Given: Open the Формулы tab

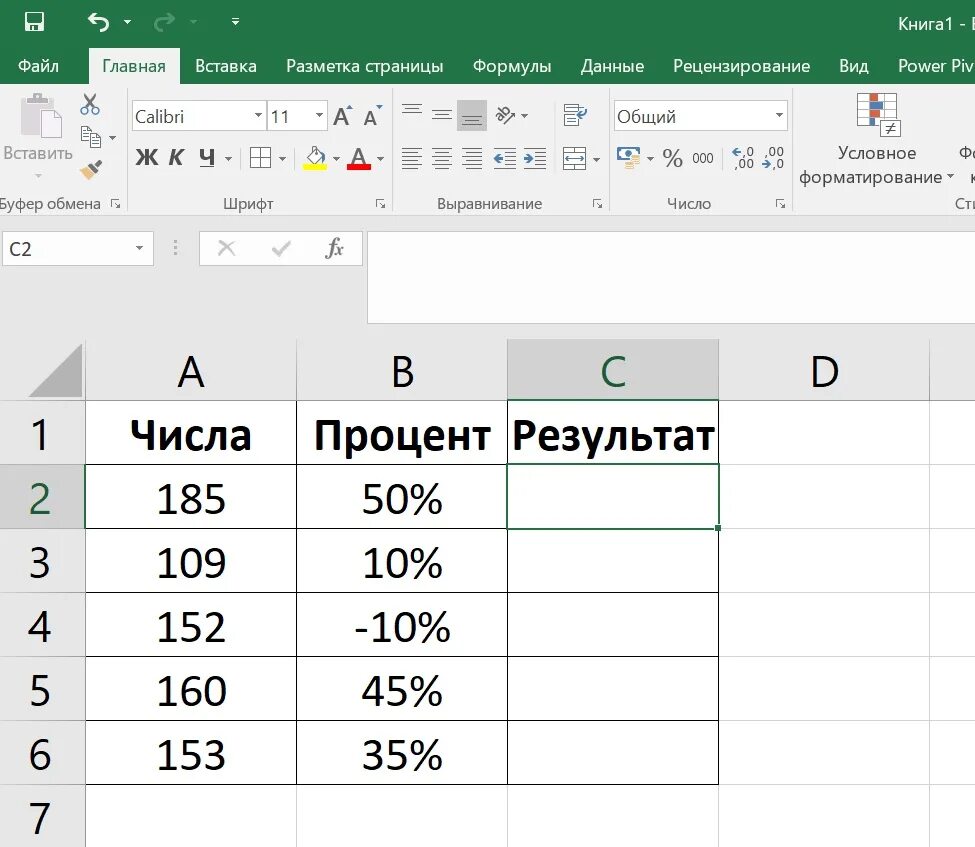Looking at the screenshot, I should click(512, 66).
